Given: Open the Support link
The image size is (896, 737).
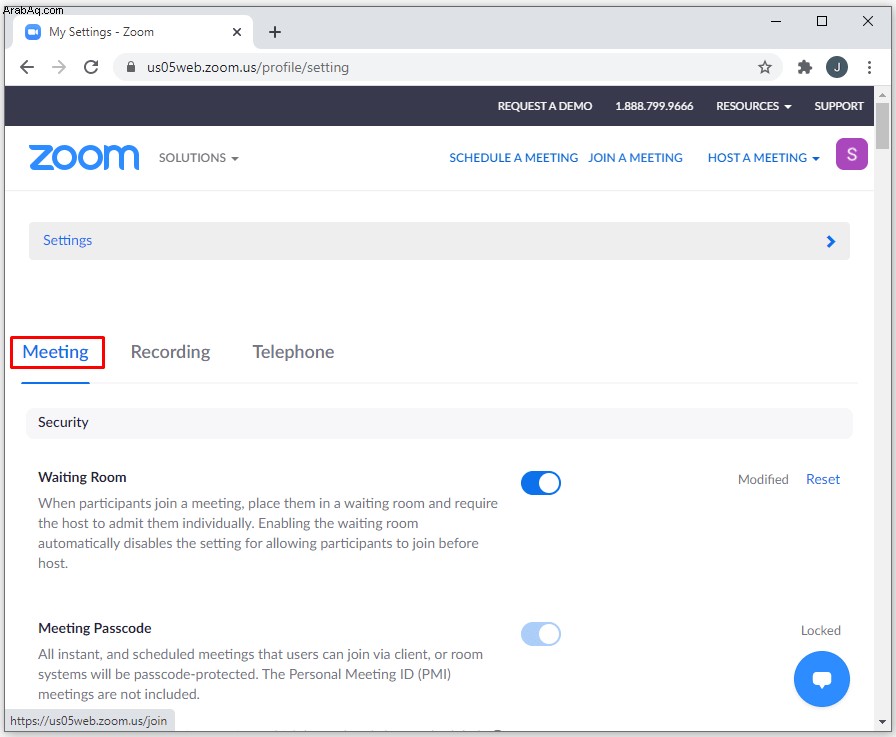Looking at the screenshot, I should coord(838,106).
